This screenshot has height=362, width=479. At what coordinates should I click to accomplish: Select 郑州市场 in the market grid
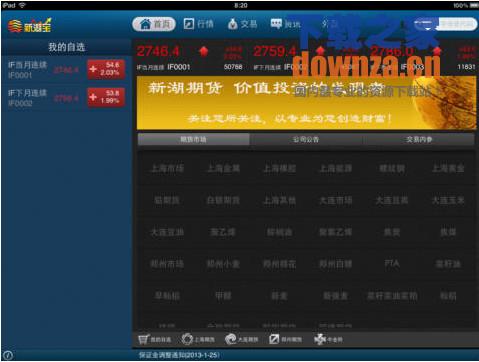(x=167, y=264)
